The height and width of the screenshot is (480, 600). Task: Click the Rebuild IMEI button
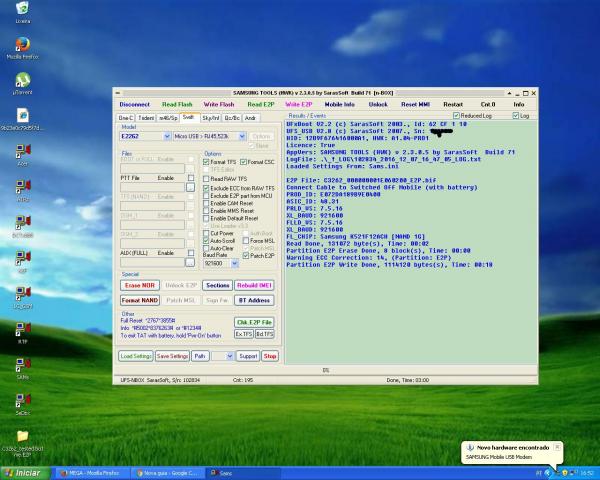254,286
